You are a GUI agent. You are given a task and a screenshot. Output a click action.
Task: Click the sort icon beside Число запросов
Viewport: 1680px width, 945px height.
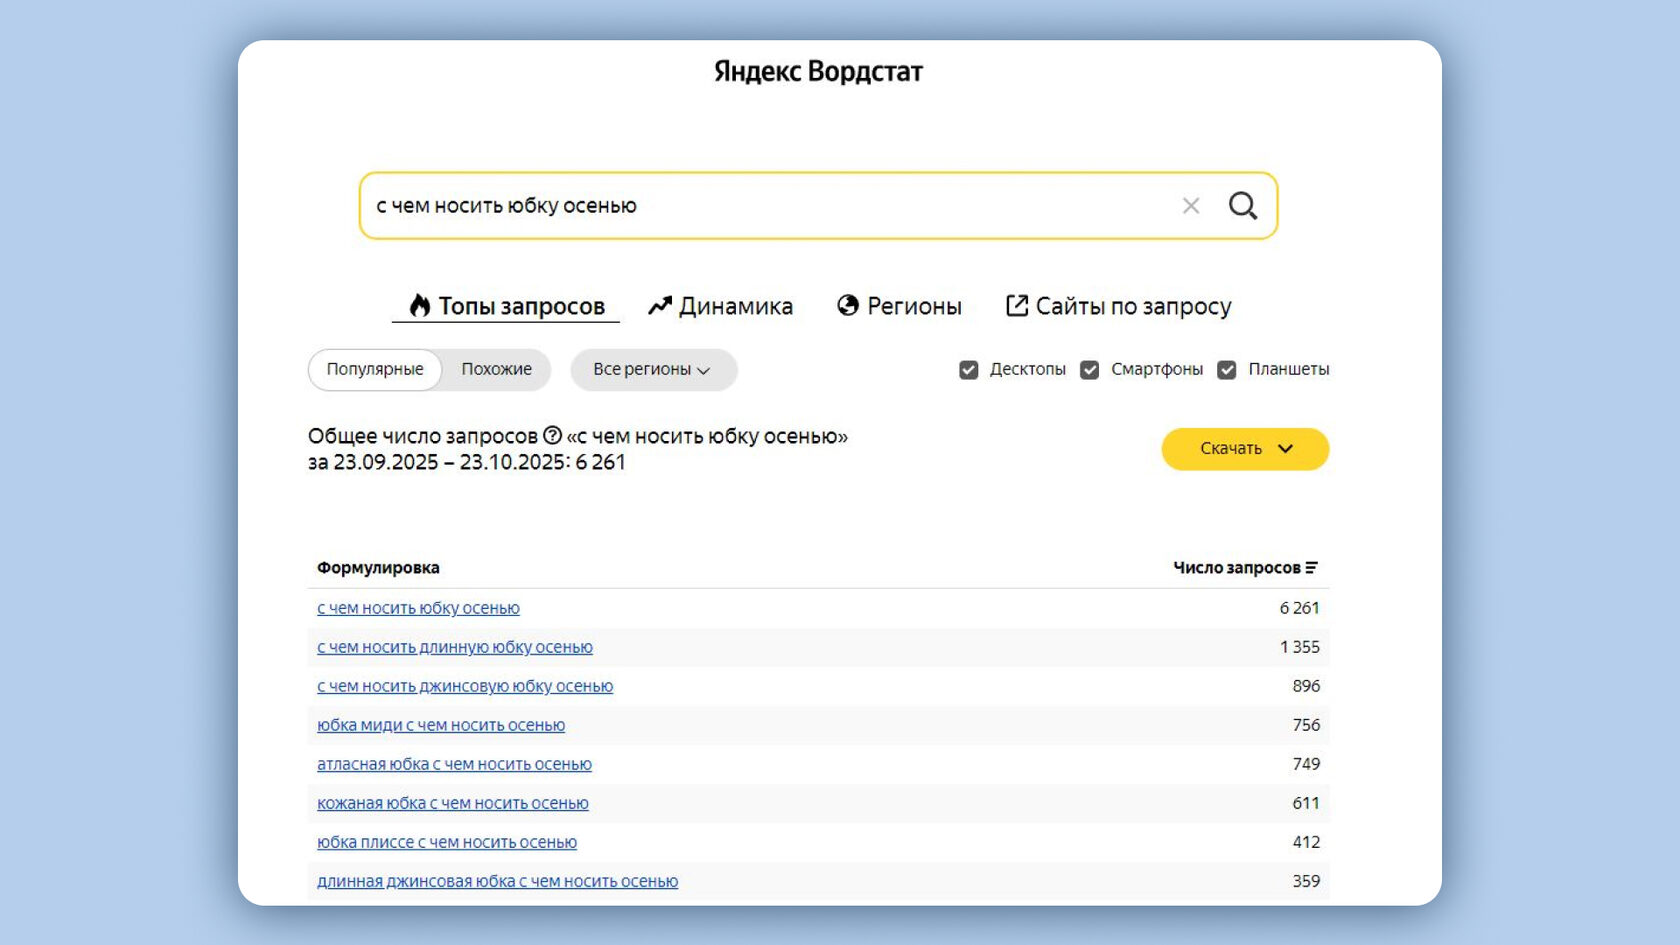click(1312, 568)
